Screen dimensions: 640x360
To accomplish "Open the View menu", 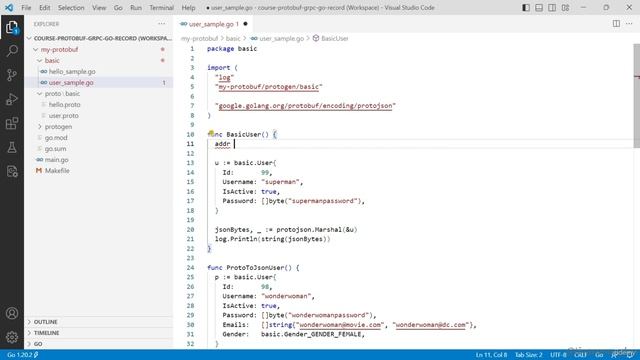I will click(99, 8).
